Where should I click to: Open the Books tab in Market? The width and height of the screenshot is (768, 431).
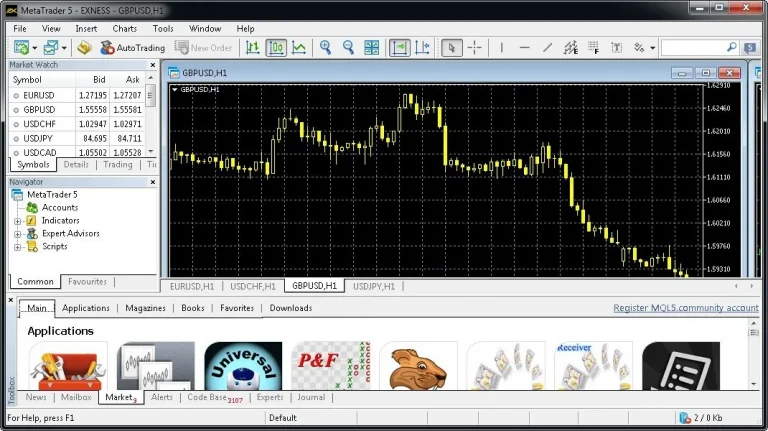pyautogui.click(x=192, y=308)
